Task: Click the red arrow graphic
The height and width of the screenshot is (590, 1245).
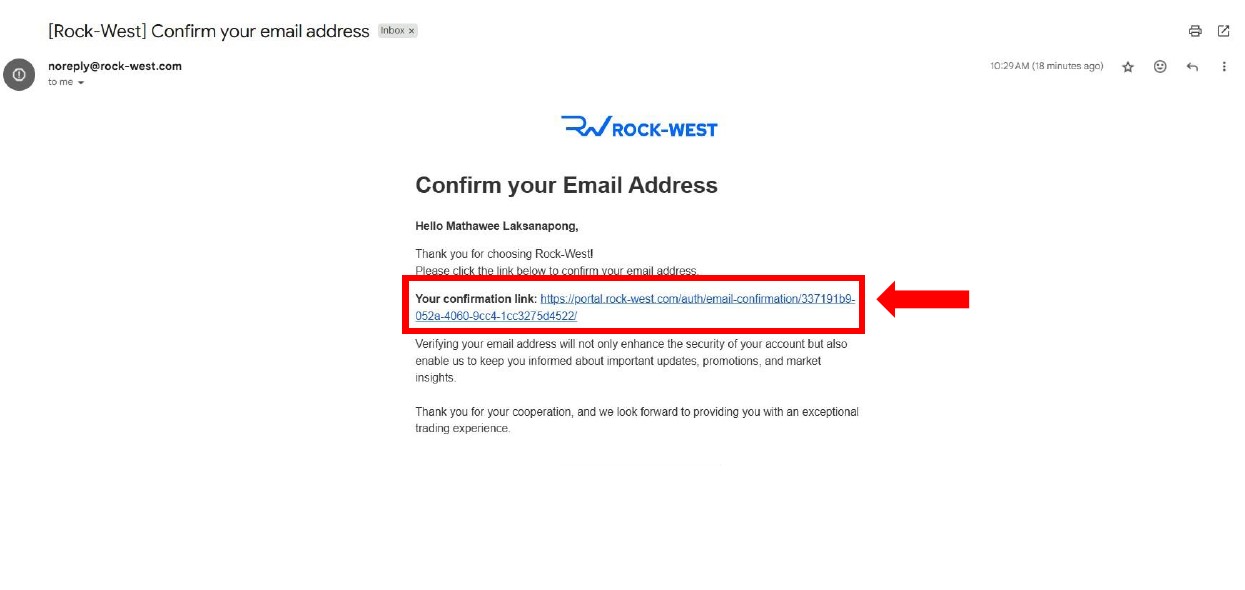Action: pyautogui.click(x=923, y=299)
